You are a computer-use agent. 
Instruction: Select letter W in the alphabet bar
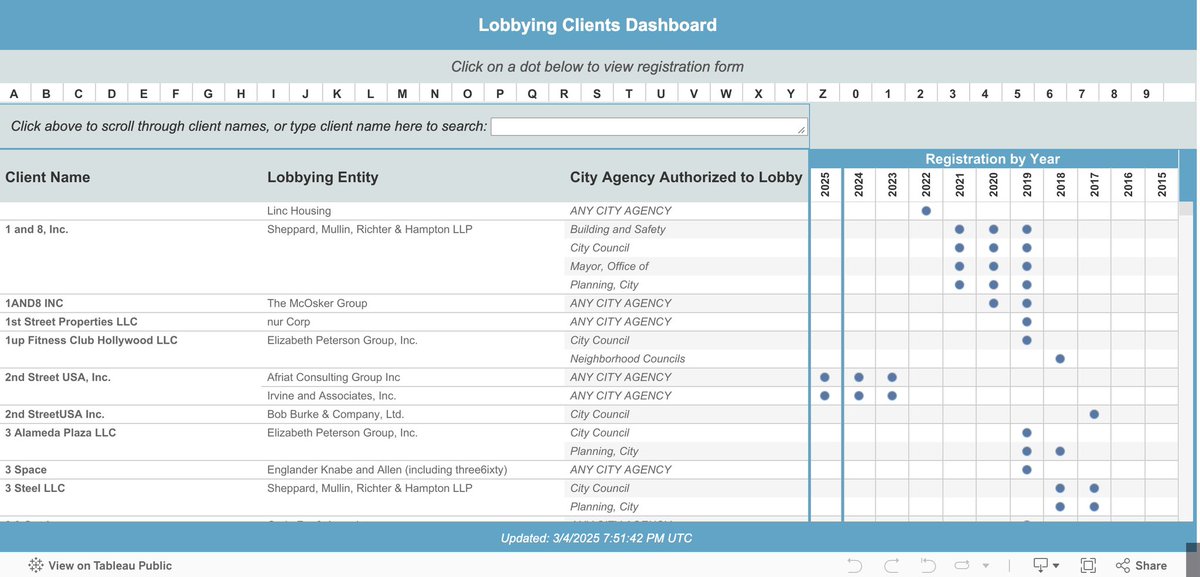pyautogui.click(x=726, y=94)
